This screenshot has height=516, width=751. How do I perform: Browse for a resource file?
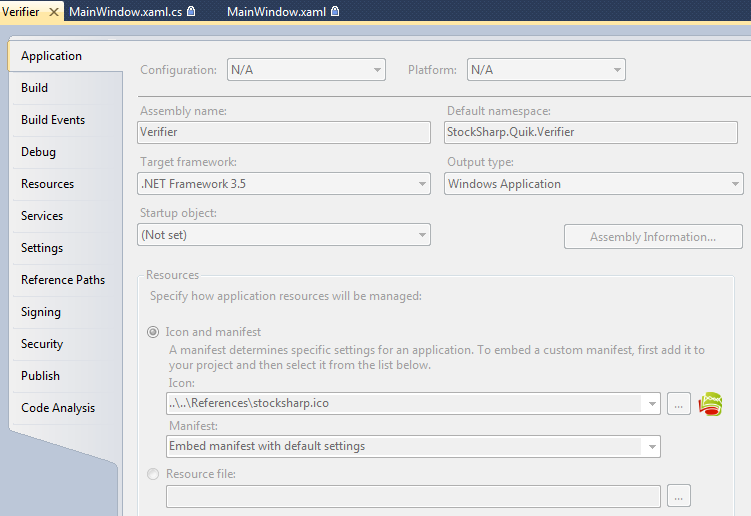pos(679,496)
